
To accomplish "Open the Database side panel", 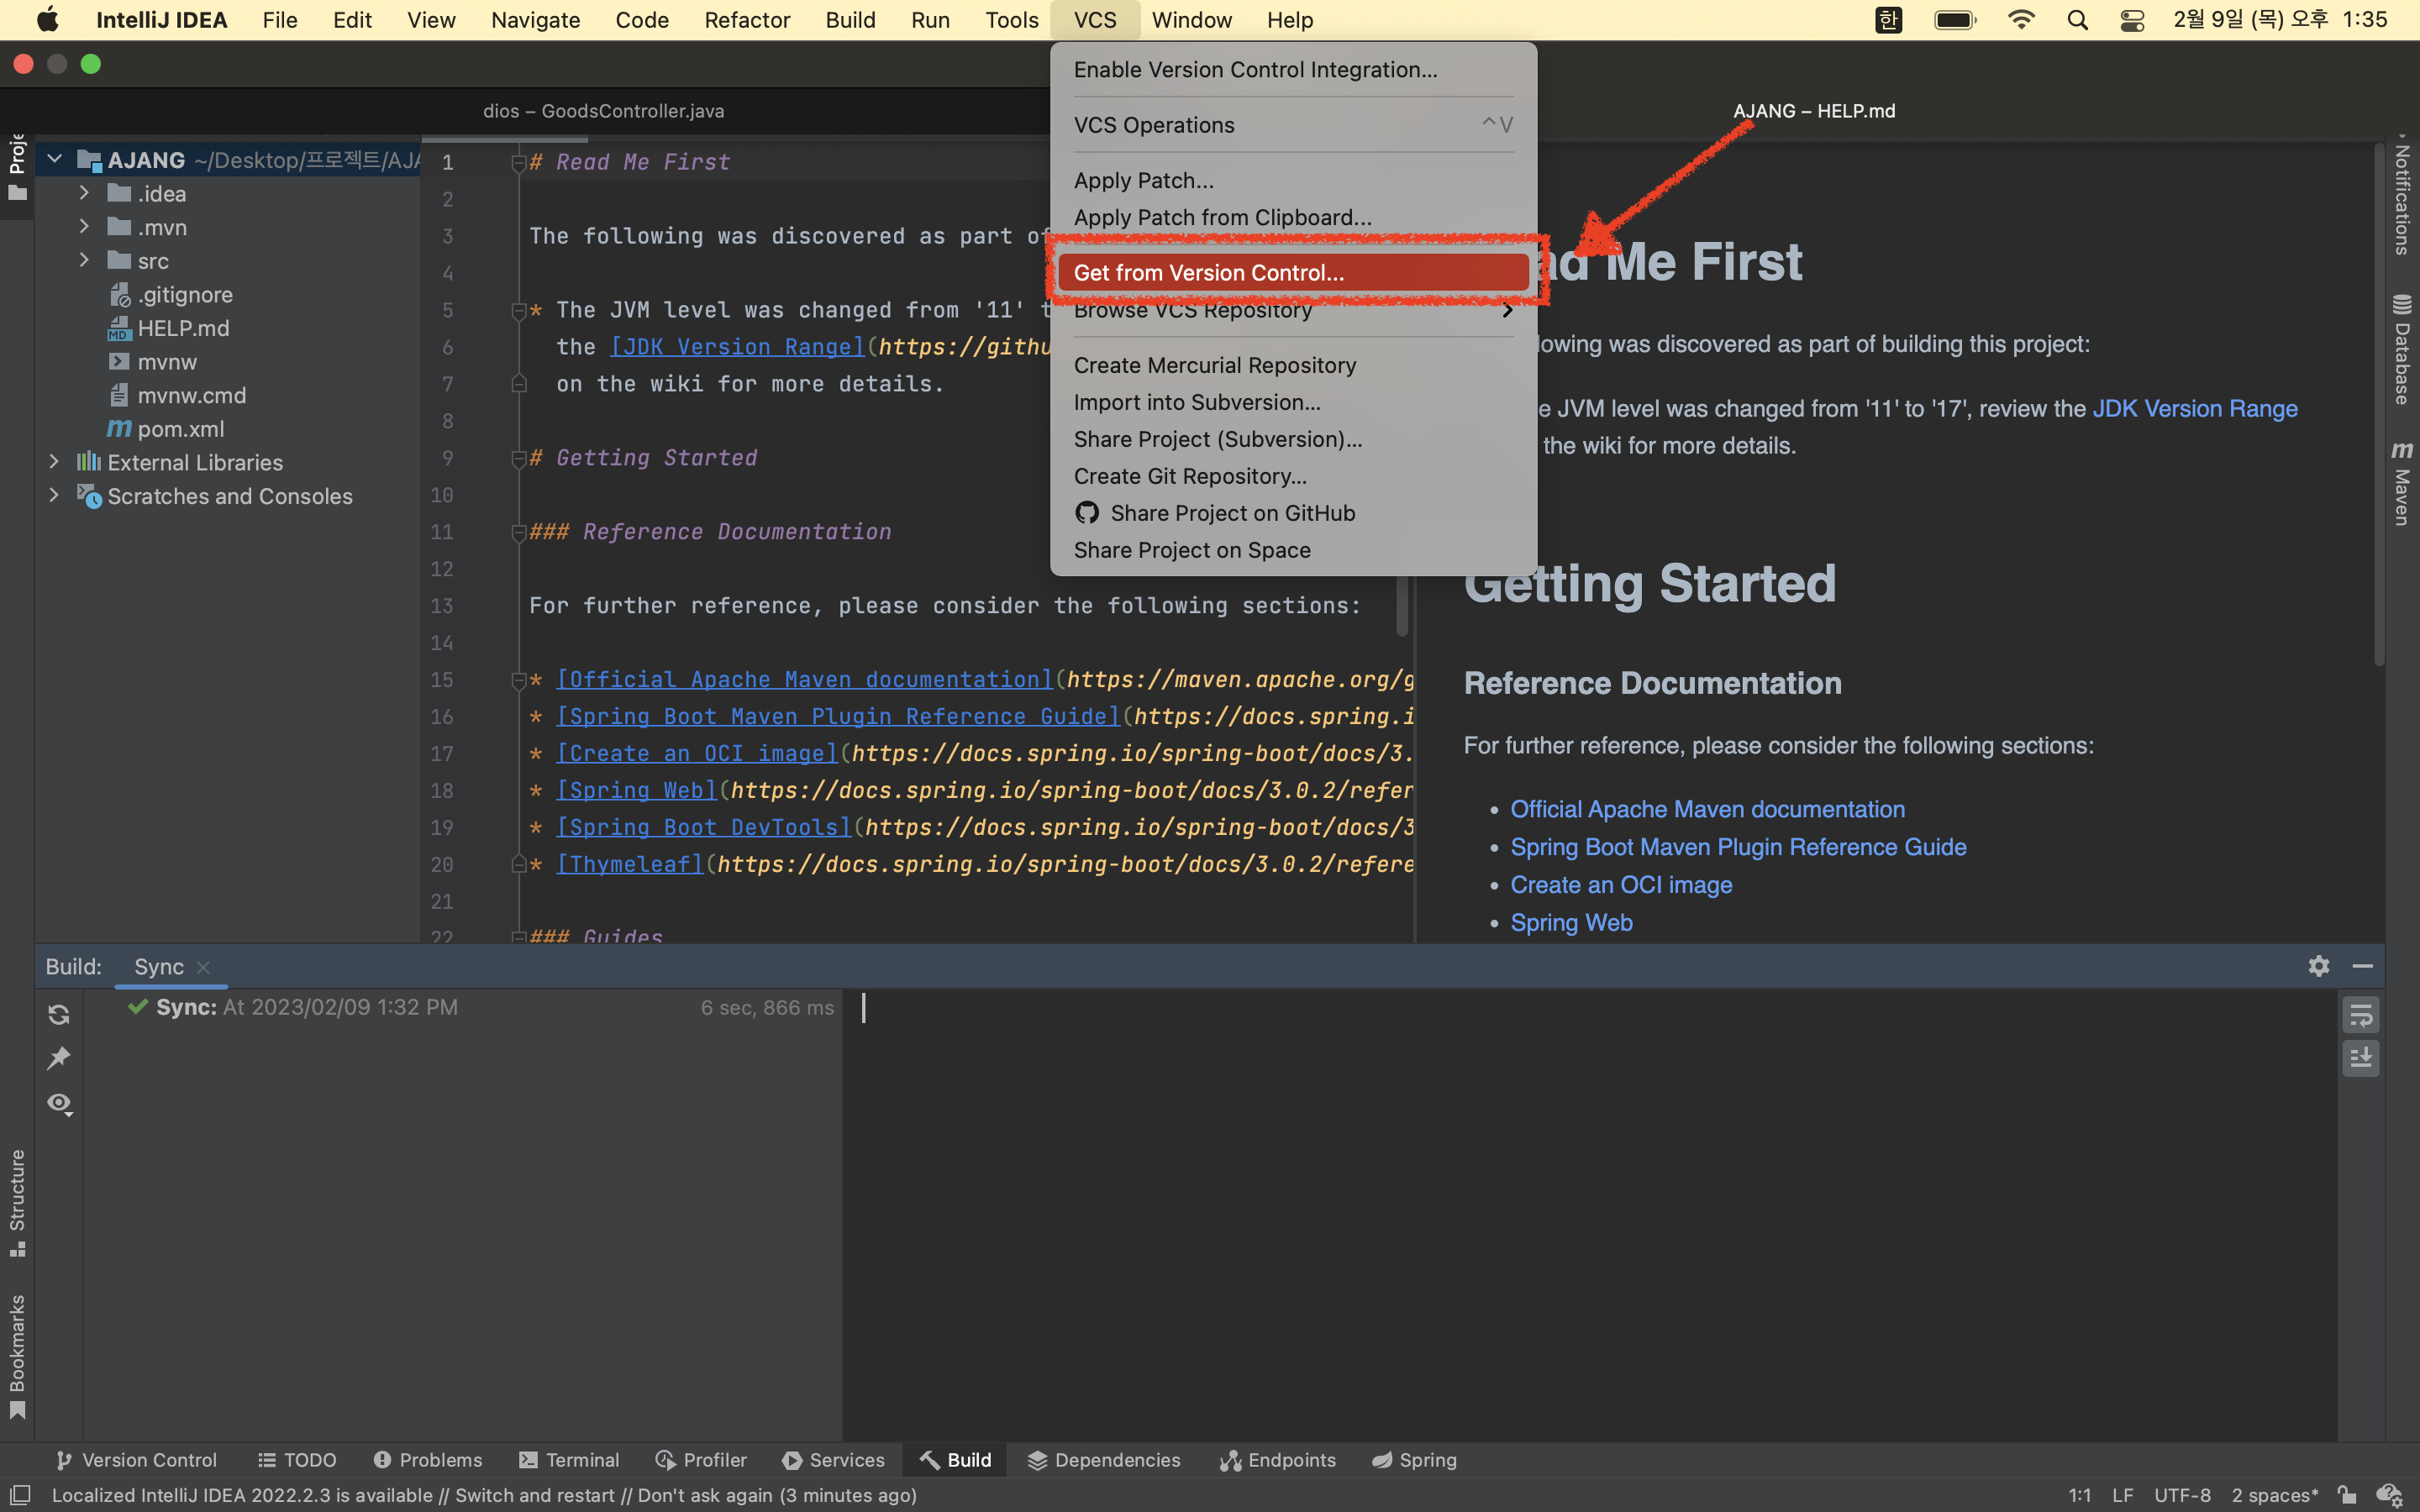I will pyautogui.click(x=2402, y=350).
